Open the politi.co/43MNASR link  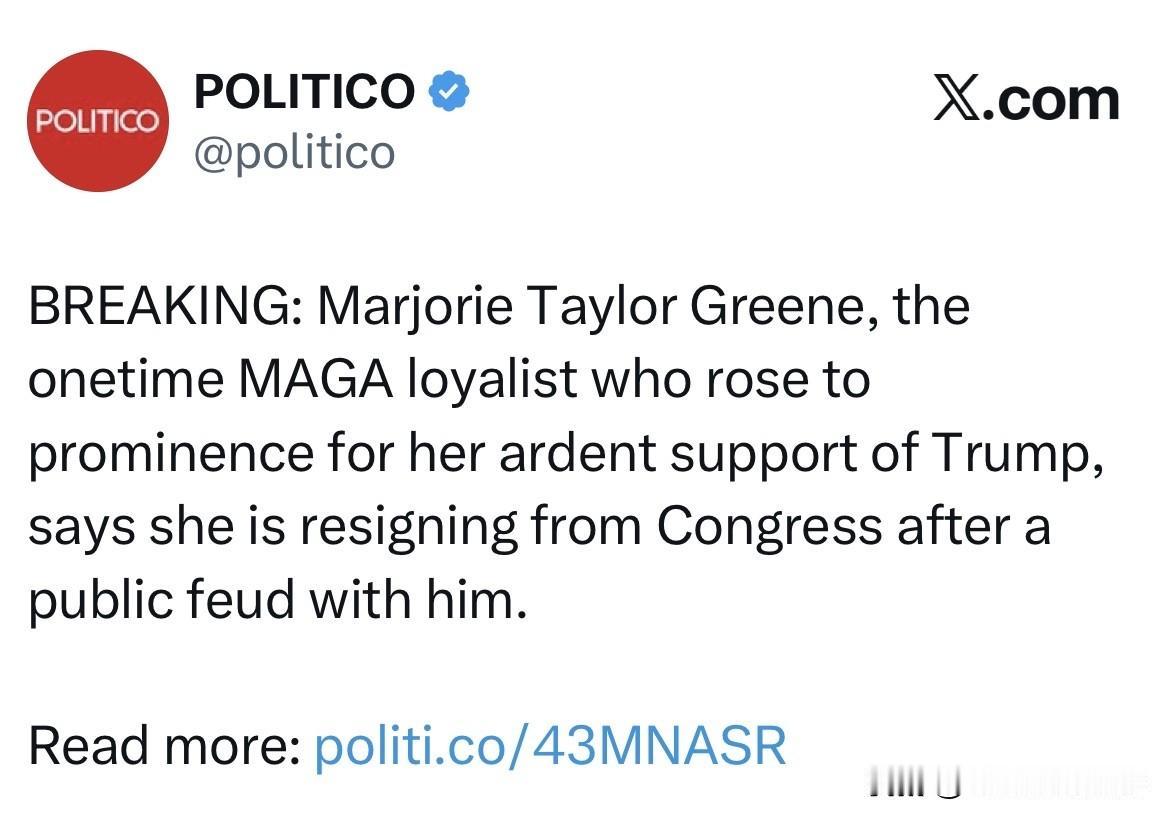coord(550,746)
